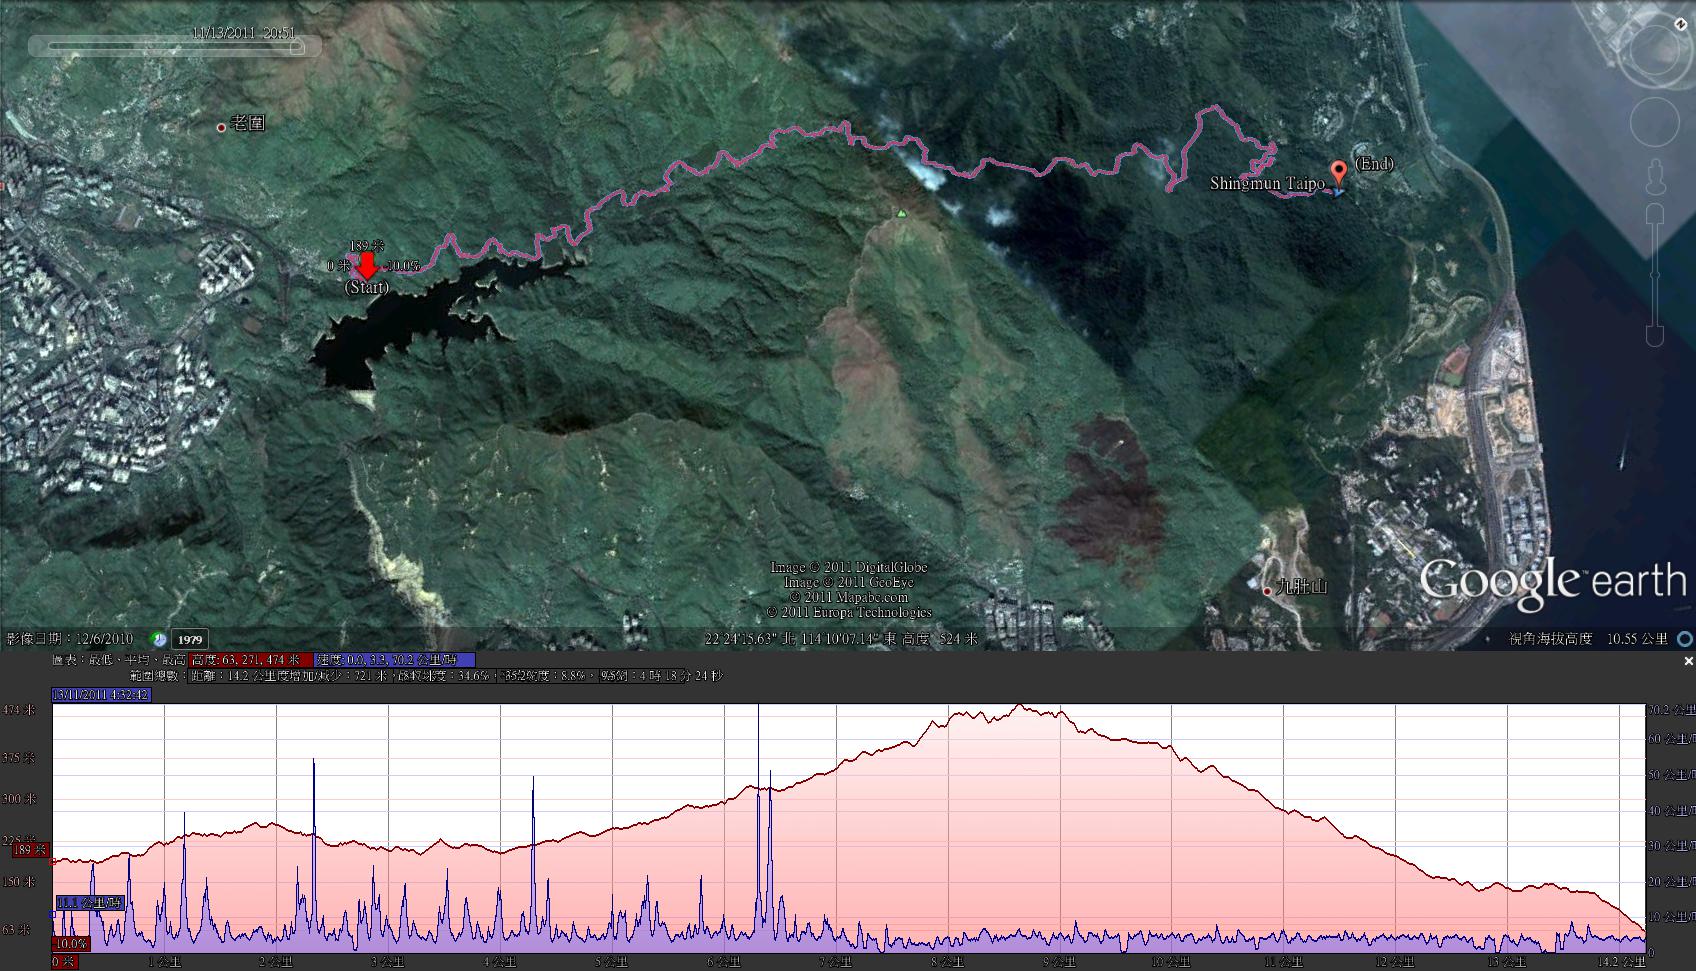The image size is (1696, 971).
Task: Click the pan move joystick circle
Action: [x=1654, y=123]
